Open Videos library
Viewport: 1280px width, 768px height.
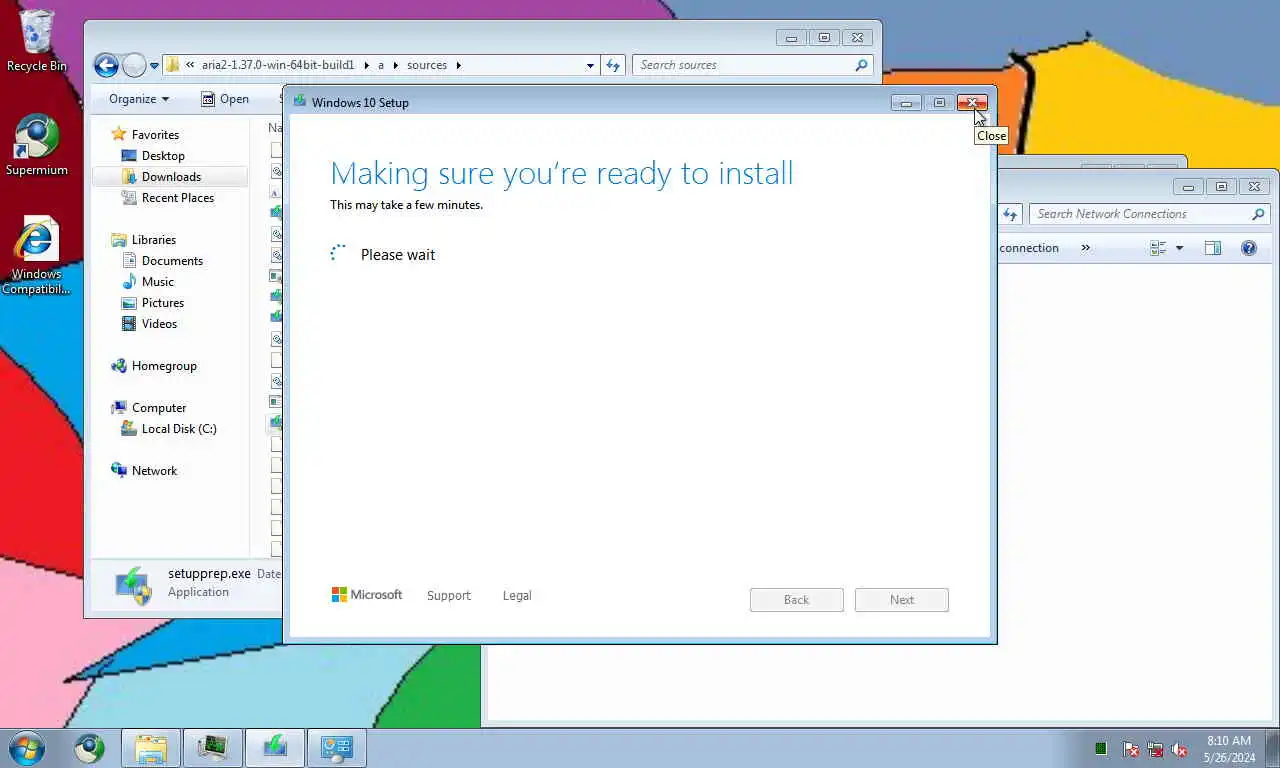pos(159,323)
